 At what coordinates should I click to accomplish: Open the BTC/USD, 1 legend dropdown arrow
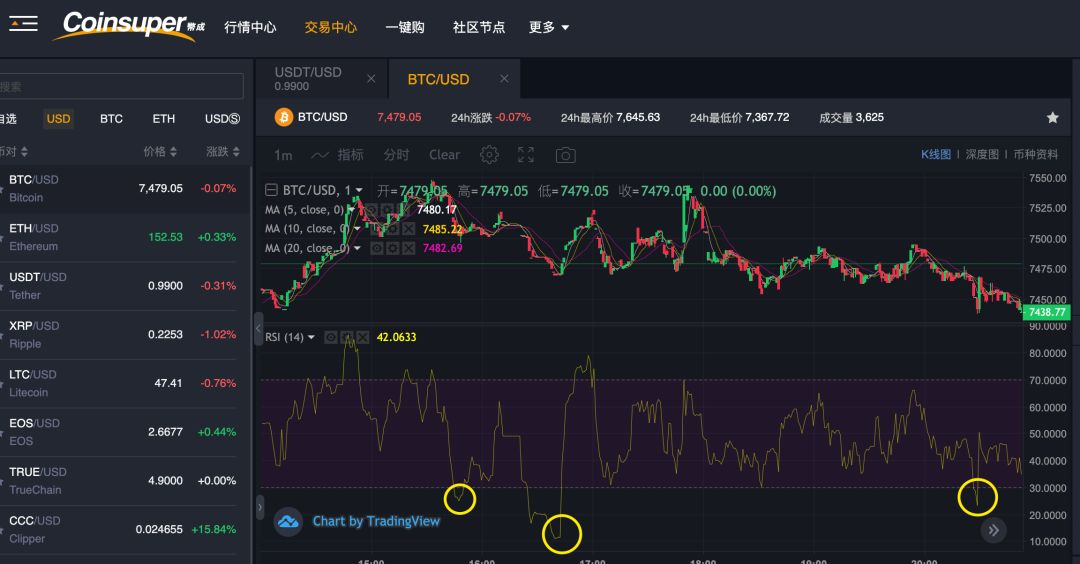[359, 191]
